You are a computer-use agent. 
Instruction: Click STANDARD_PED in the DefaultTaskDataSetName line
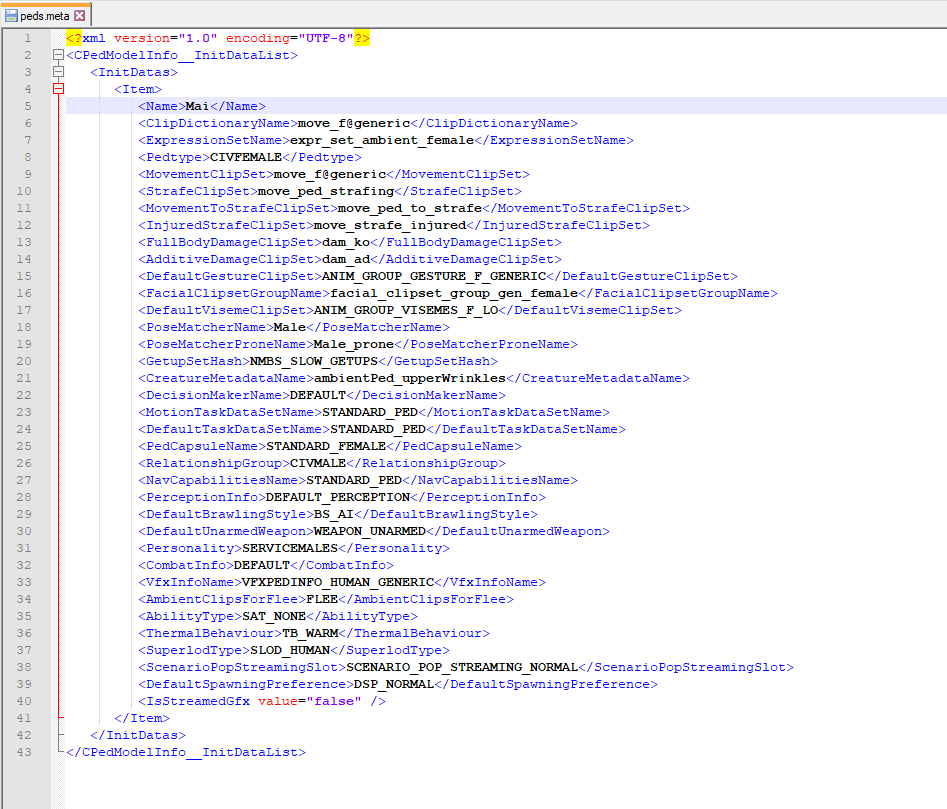point(378,429)
